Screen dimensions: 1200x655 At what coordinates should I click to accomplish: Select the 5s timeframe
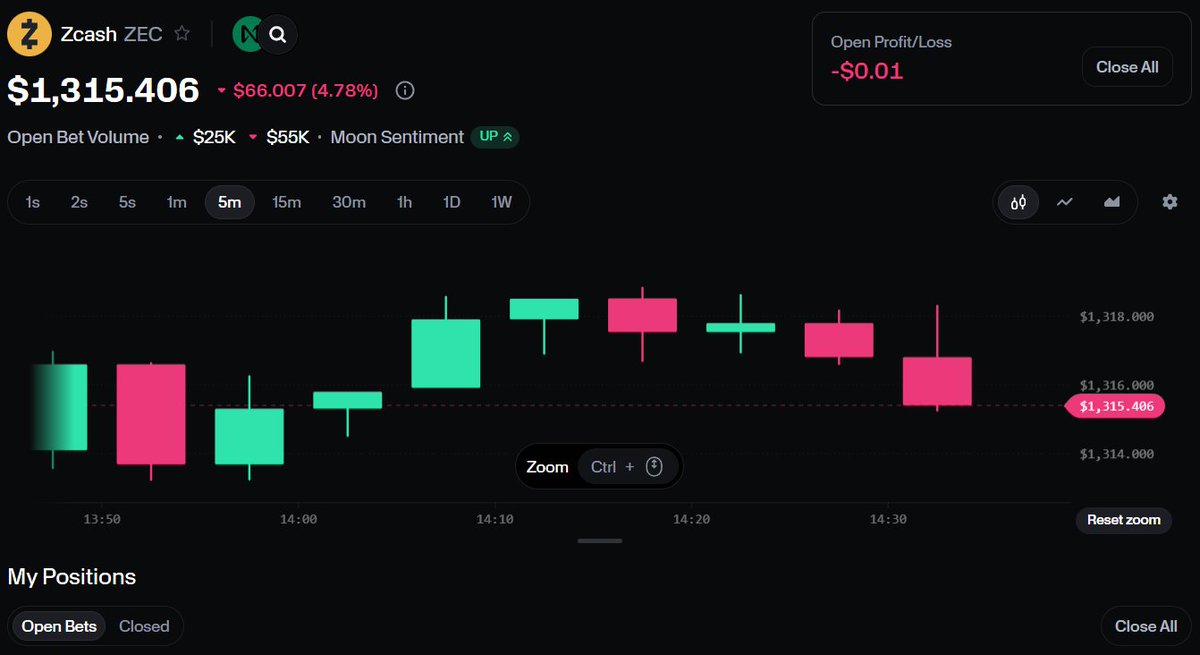[x=127, y=202]
